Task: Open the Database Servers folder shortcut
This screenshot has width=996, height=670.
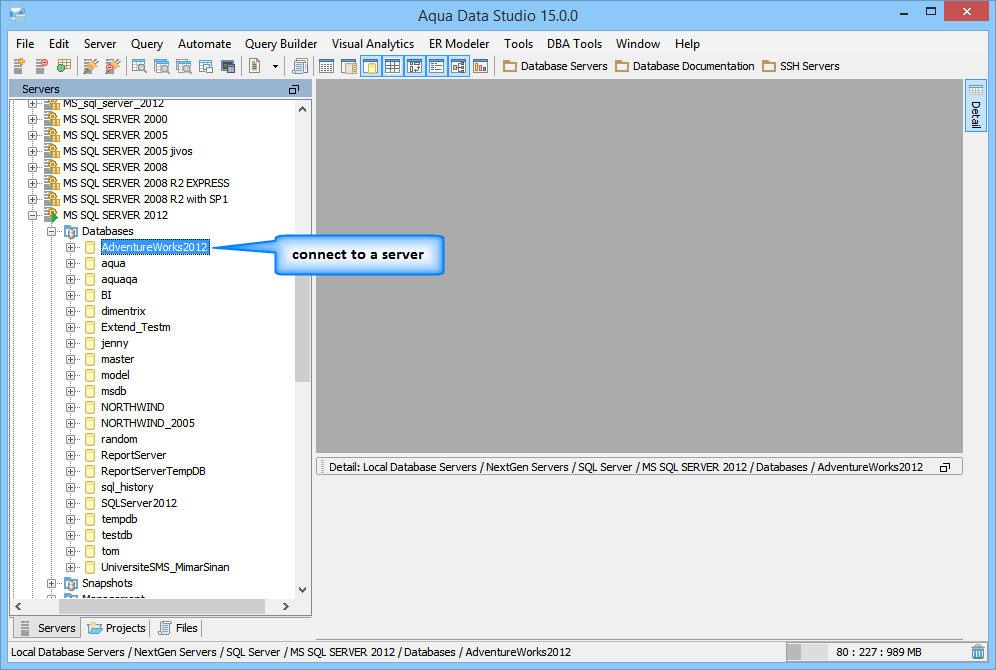Action: [x=555, y=66]
